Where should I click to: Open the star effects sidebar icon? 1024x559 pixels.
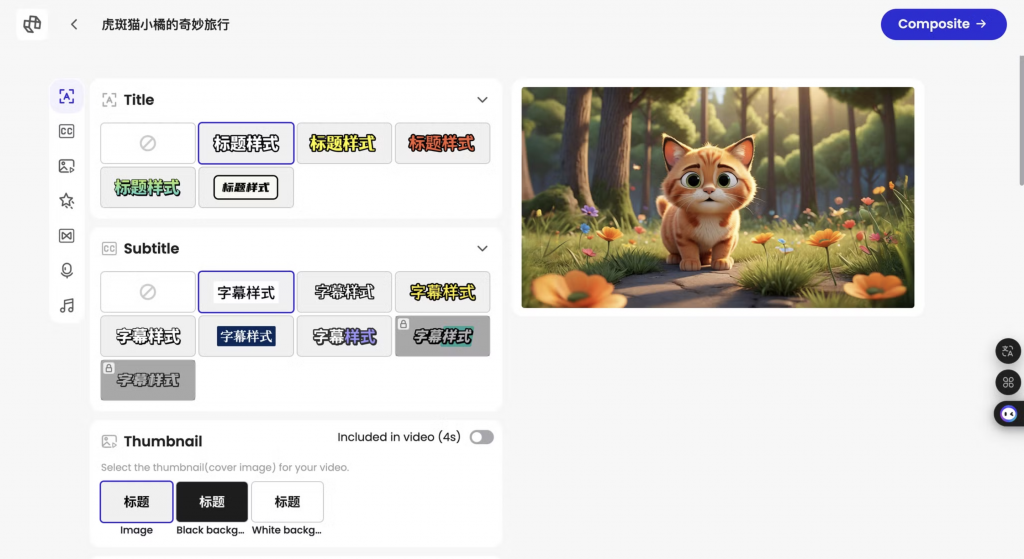pos(67,200)
